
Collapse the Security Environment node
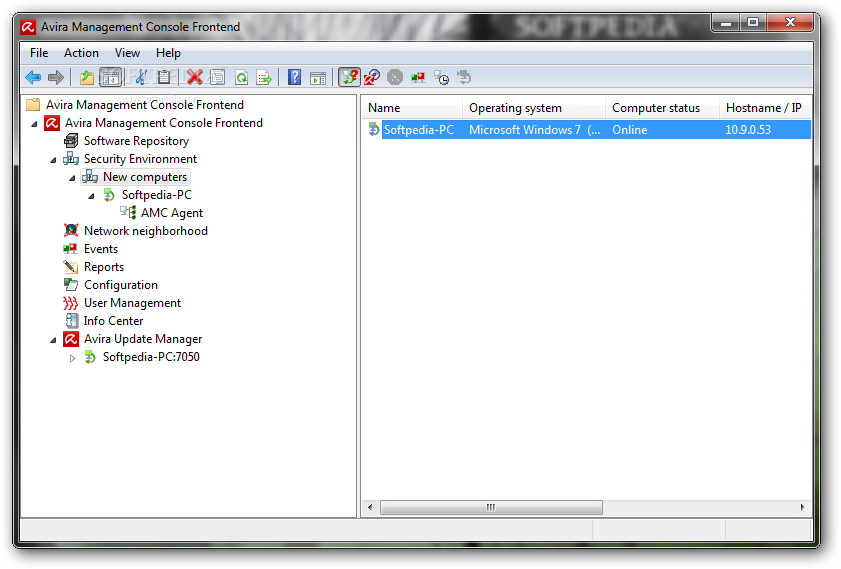click(x=53, y=160)
